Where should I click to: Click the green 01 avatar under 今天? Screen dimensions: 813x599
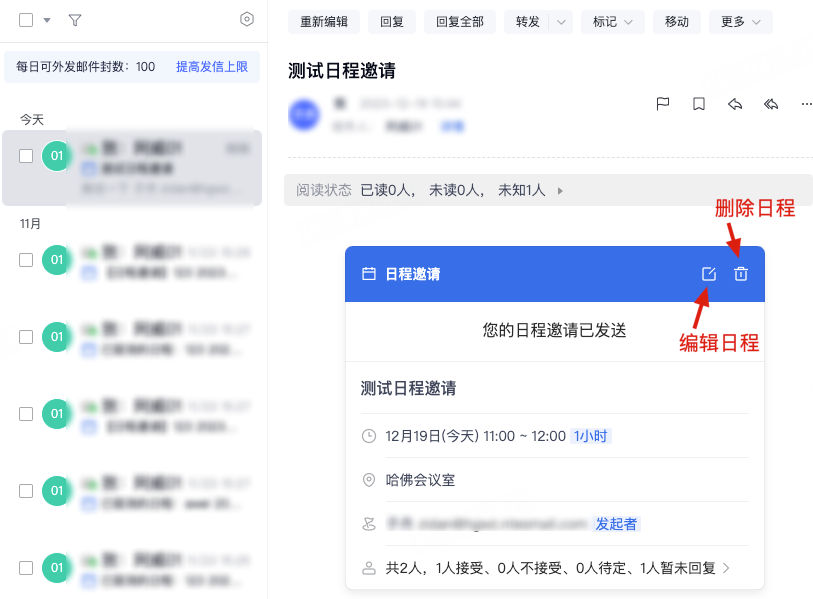tap(57, 156)
